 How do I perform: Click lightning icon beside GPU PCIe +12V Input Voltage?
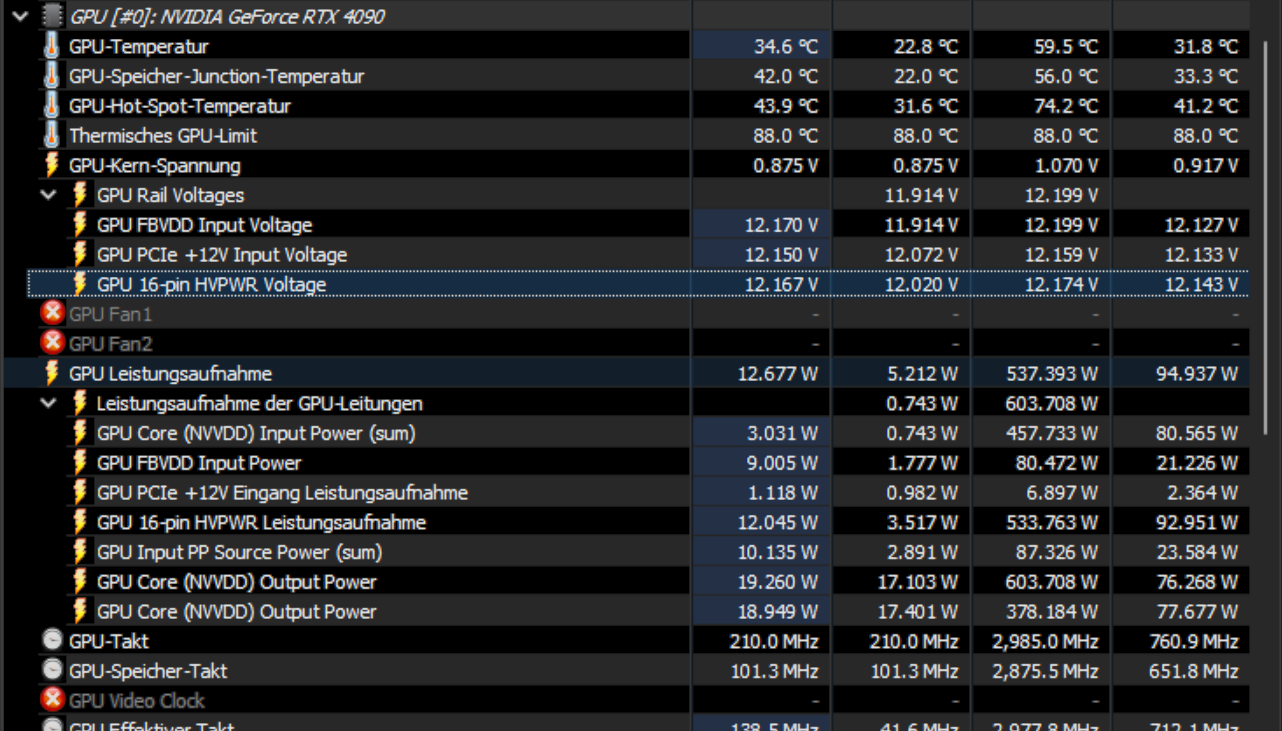(x=80, y=255)
